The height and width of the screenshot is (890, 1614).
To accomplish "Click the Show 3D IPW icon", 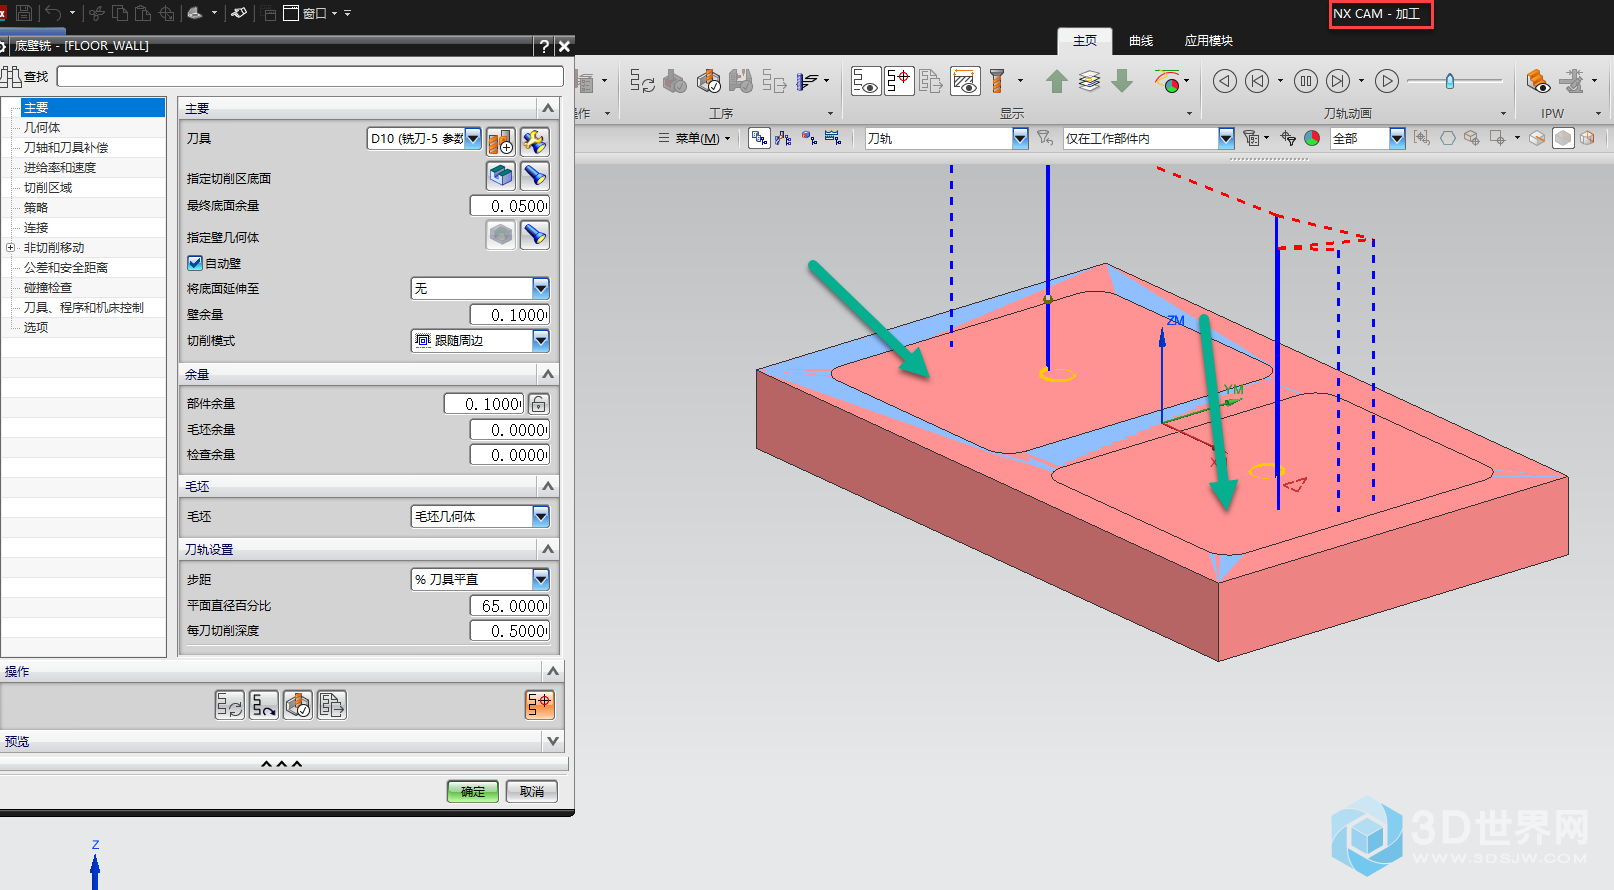I will pyautogui.click(x=1538, y=81).
